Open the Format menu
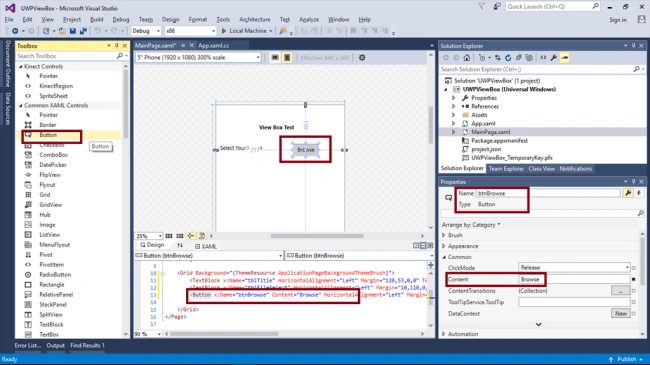This screenshot has height=365, width=650. click(x=198, y=19)
